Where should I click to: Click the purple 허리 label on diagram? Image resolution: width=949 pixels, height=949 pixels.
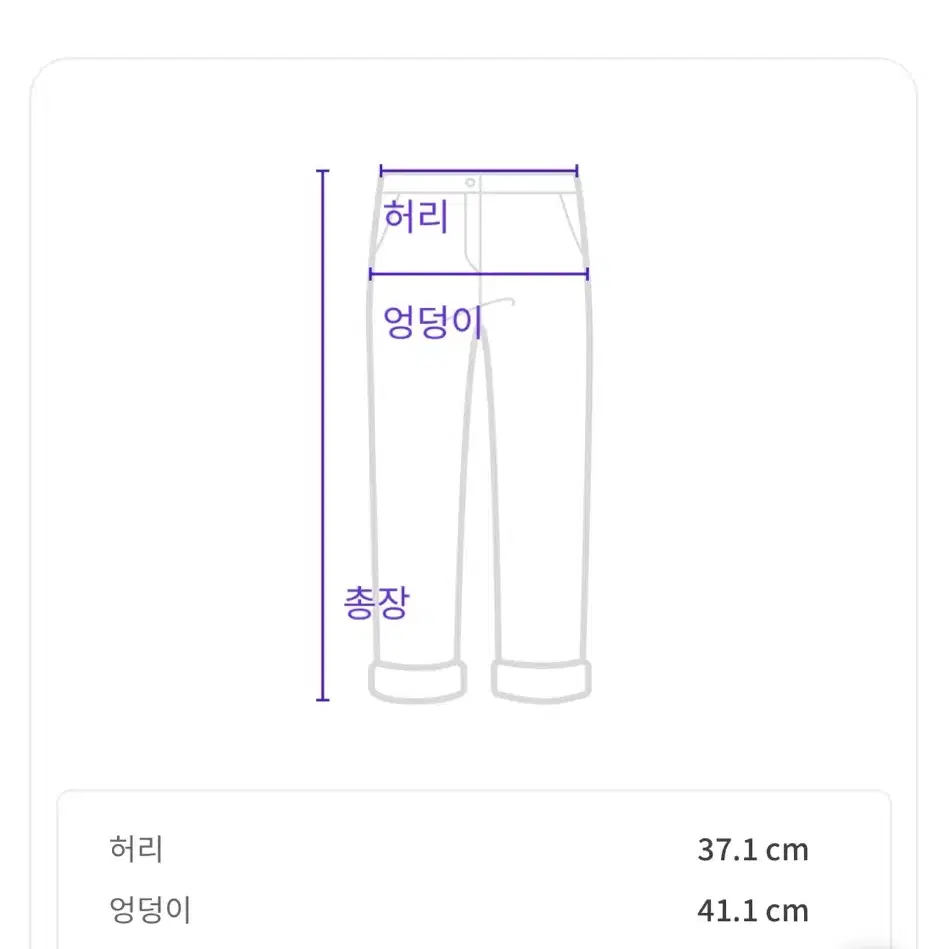(416, 216)
